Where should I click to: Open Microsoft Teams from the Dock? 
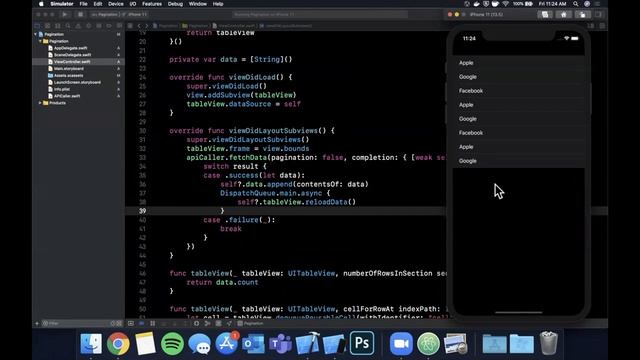click(280, 343)
